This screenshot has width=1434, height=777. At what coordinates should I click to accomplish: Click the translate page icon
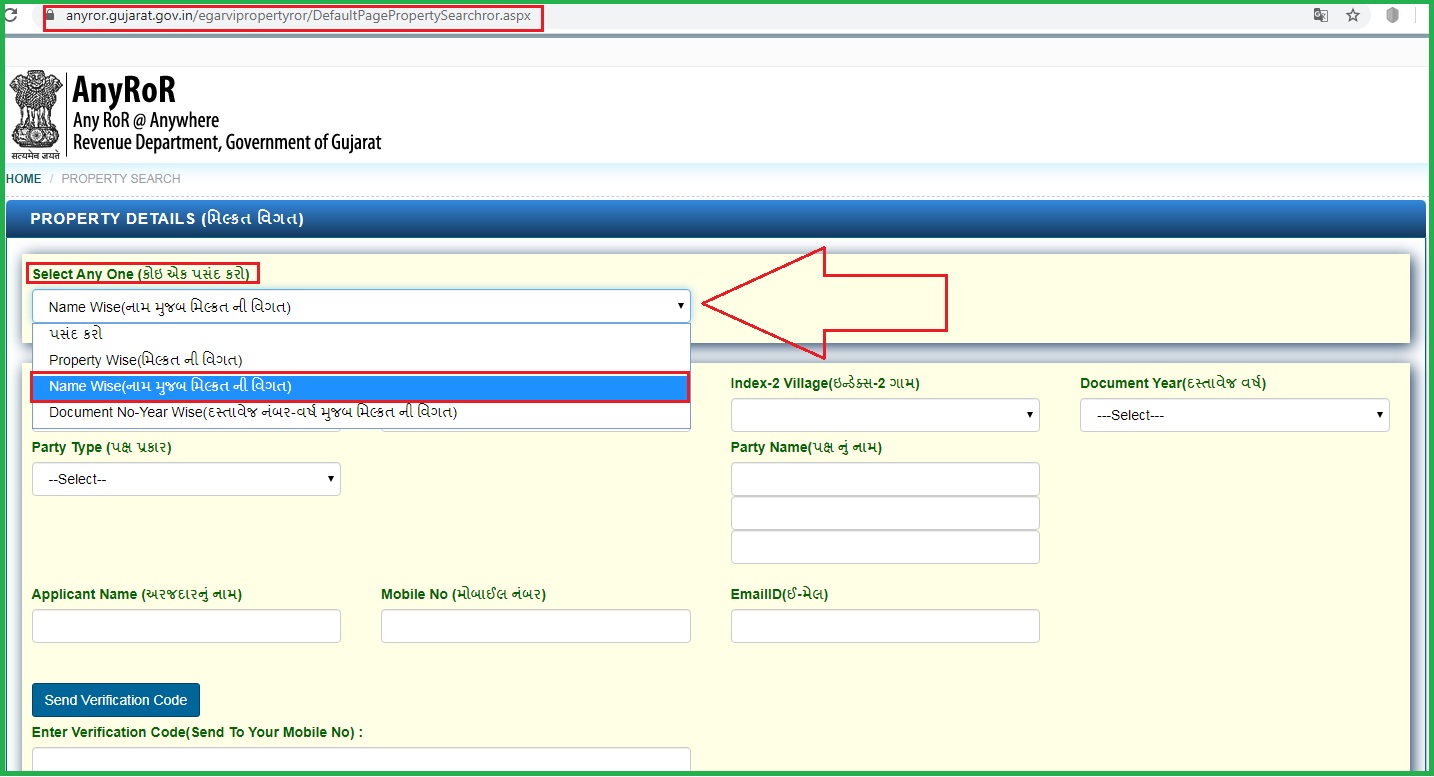[1321, 16]
